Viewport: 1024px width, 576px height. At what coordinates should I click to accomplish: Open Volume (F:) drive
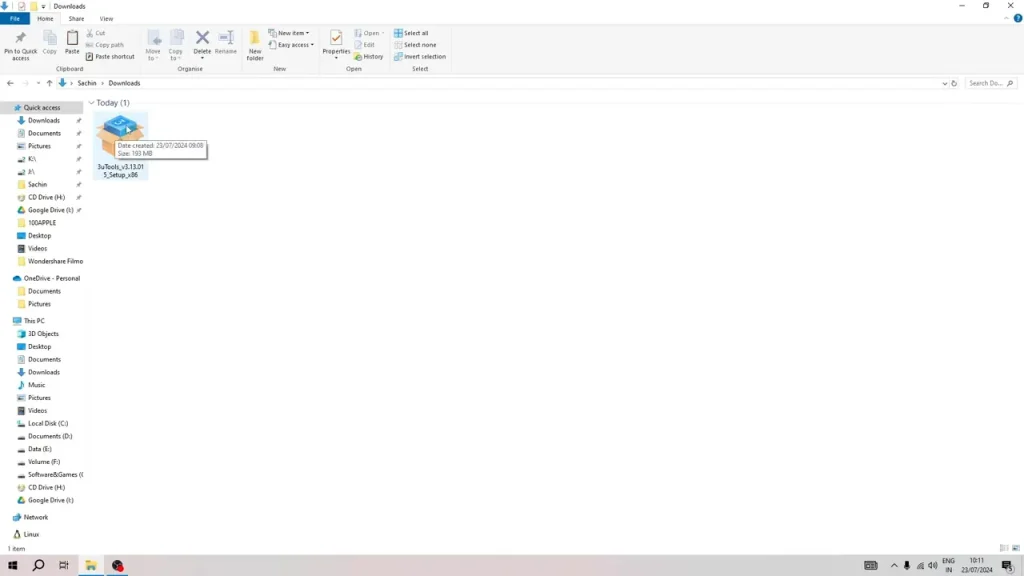click(x=44, y=462)
